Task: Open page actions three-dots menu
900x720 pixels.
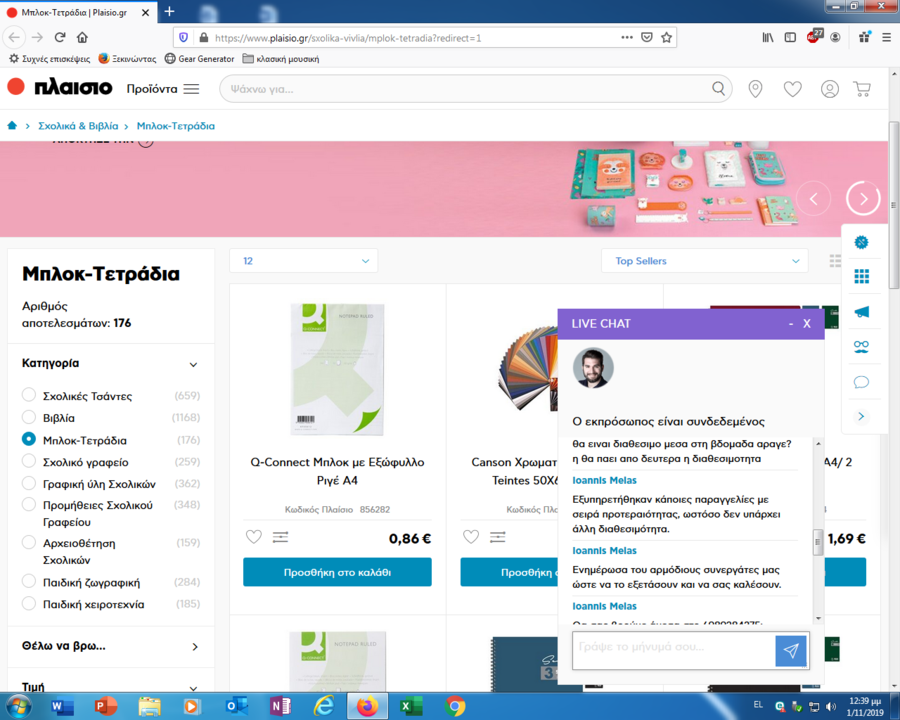Action: coord(627,37)
